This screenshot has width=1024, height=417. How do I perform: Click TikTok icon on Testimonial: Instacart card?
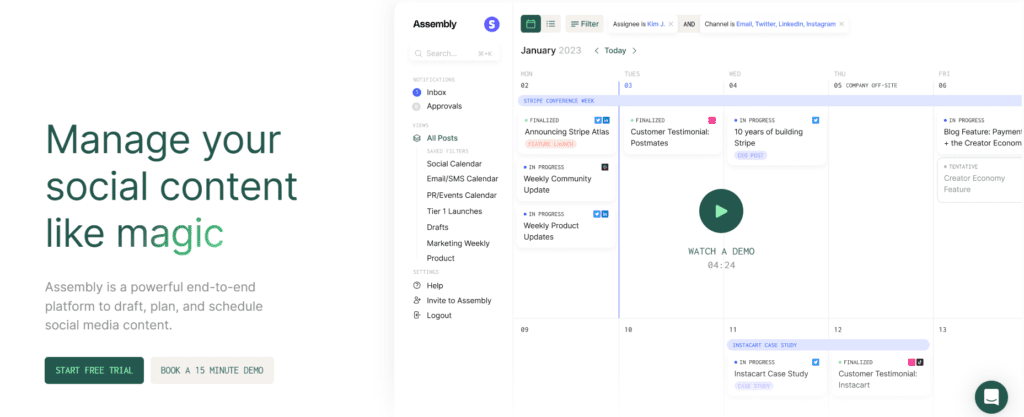click(x=920, y=362)
